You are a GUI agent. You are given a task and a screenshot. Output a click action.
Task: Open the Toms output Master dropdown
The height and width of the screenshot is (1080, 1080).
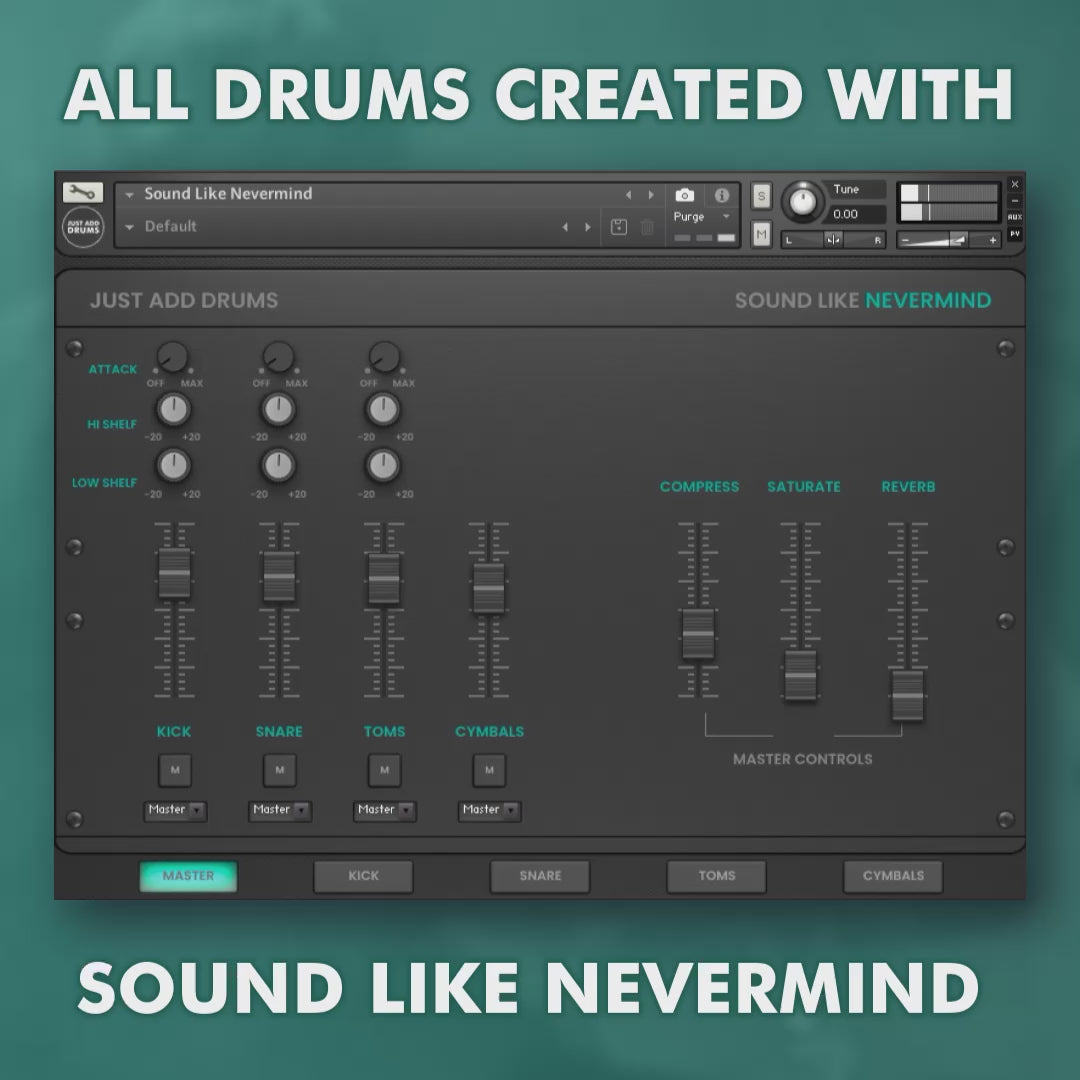tap(385, 810)
